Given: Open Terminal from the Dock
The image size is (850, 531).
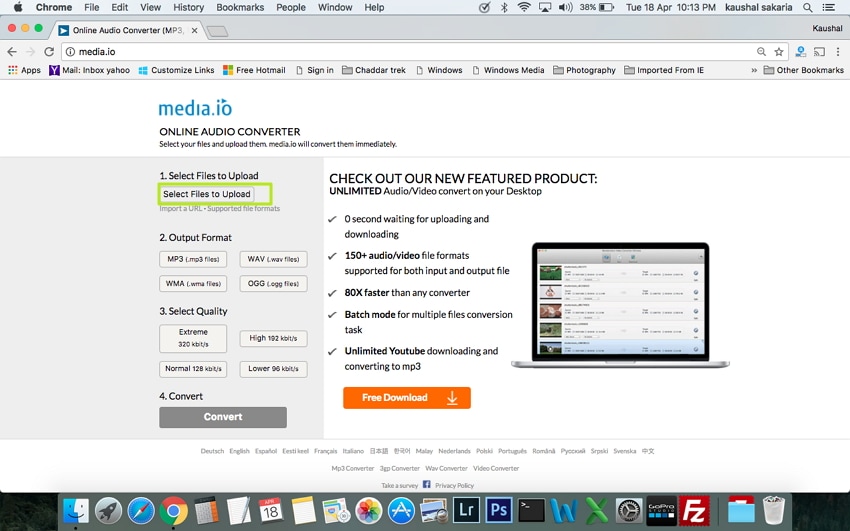Looking at the screenshot, I should (x=531, y=511).
